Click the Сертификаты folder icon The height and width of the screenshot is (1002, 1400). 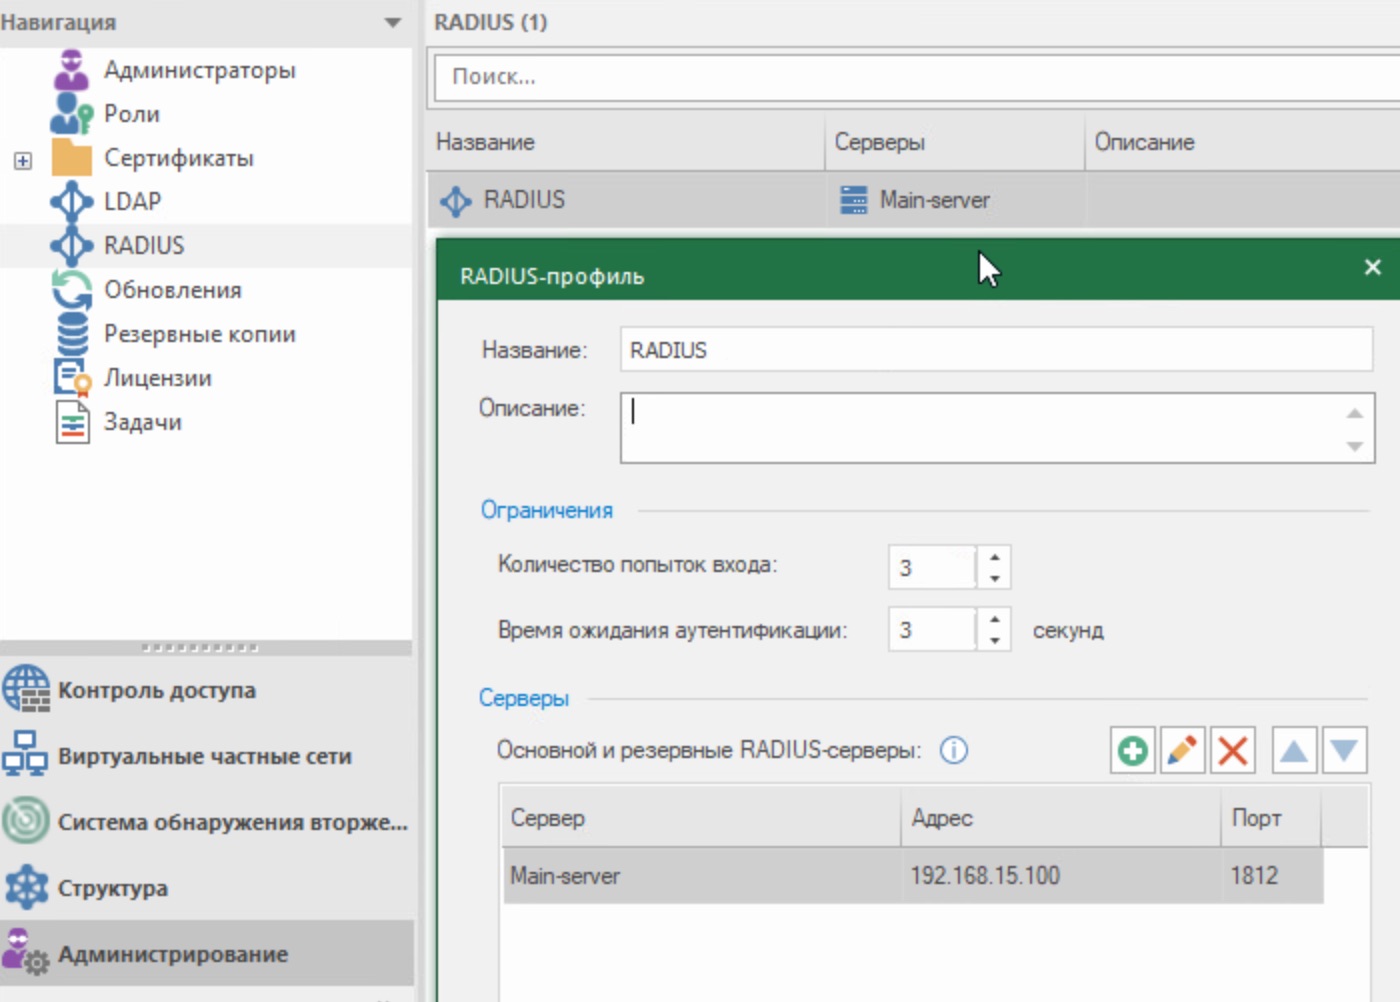click(x=71, y=158)
